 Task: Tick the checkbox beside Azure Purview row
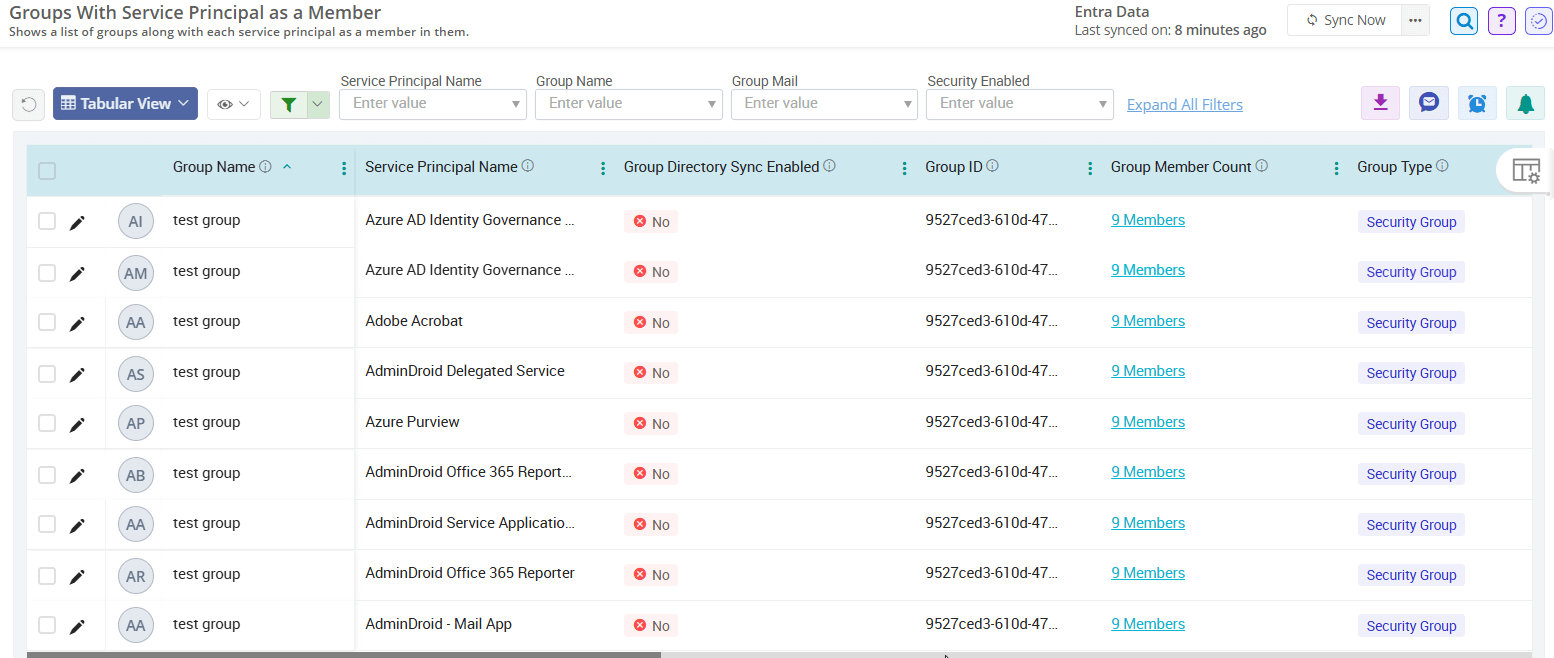point(47,424)
